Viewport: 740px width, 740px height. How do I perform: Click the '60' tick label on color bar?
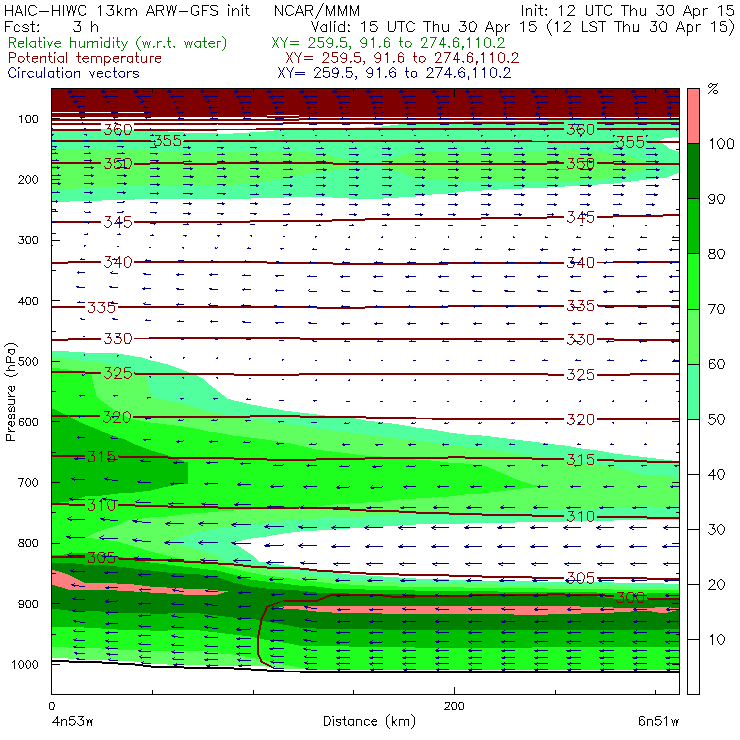coord(716,364)
